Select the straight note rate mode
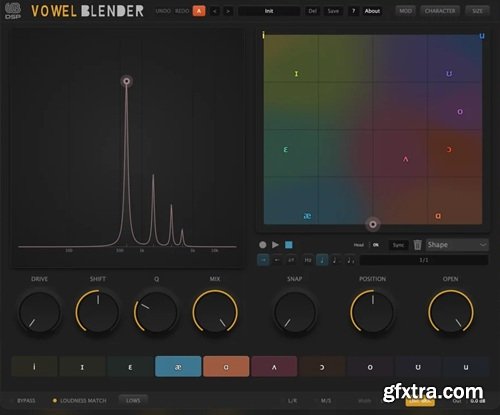Screen dimensions: 500x415 coord(322,260)
